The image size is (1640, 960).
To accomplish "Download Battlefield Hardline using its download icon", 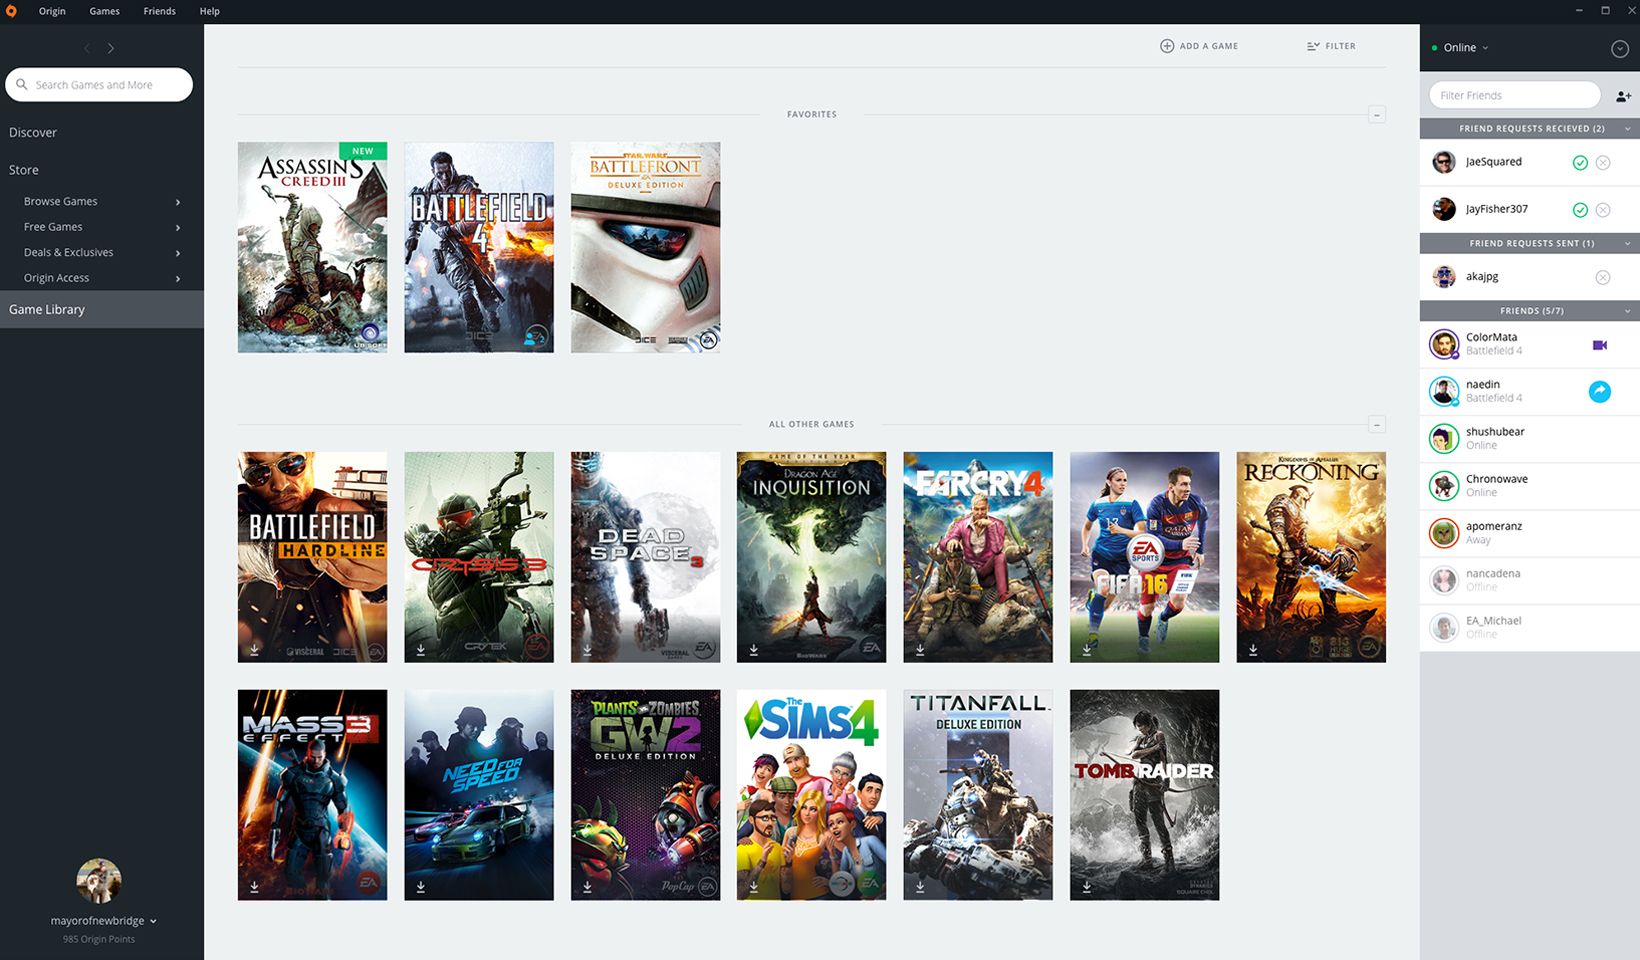I will click(x=253, y=648).
